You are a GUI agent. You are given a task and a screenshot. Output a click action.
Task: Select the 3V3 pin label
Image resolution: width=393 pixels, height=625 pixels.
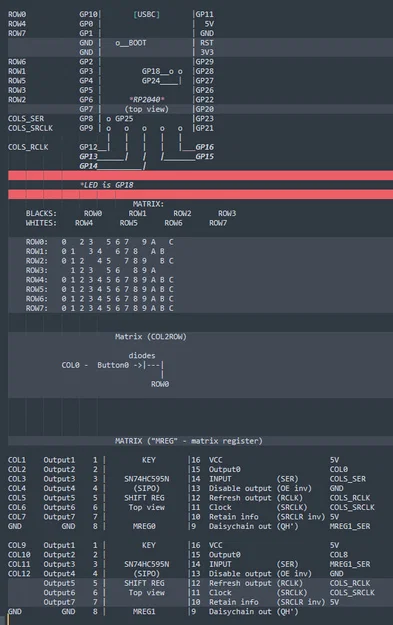(x=206, y=52)
